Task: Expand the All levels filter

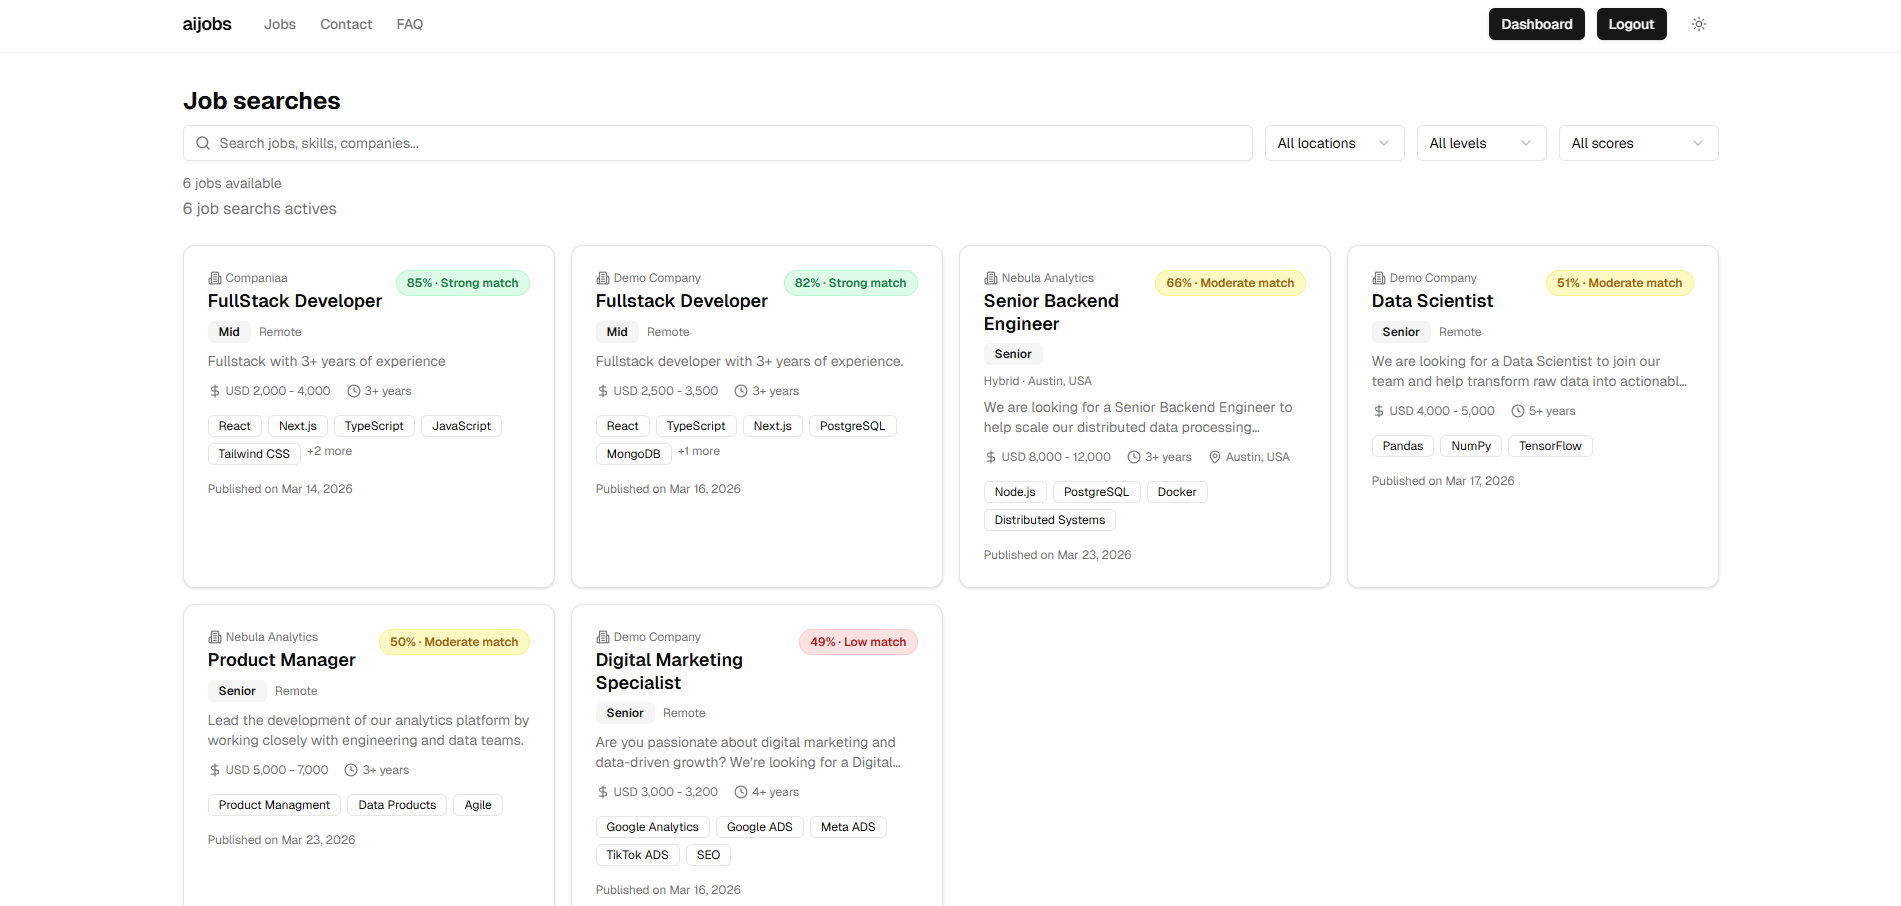Action: pos(1481,143)
